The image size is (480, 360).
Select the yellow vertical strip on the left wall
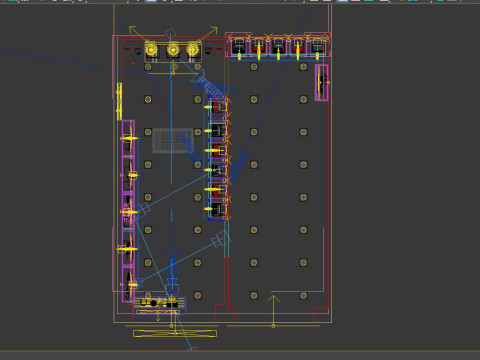point(119,101)
